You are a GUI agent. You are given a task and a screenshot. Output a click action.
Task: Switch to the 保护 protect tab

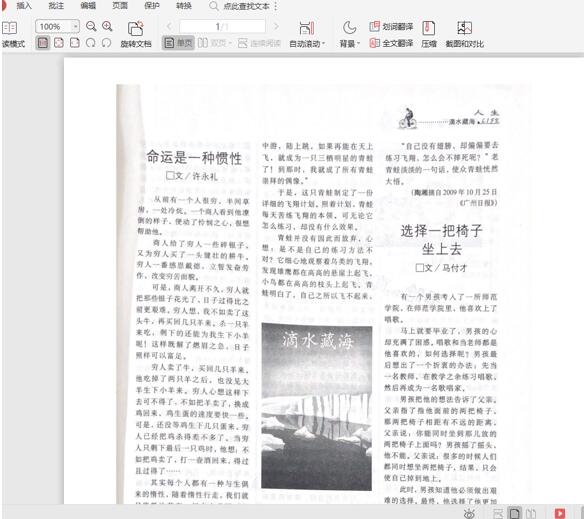coord(152,6)
